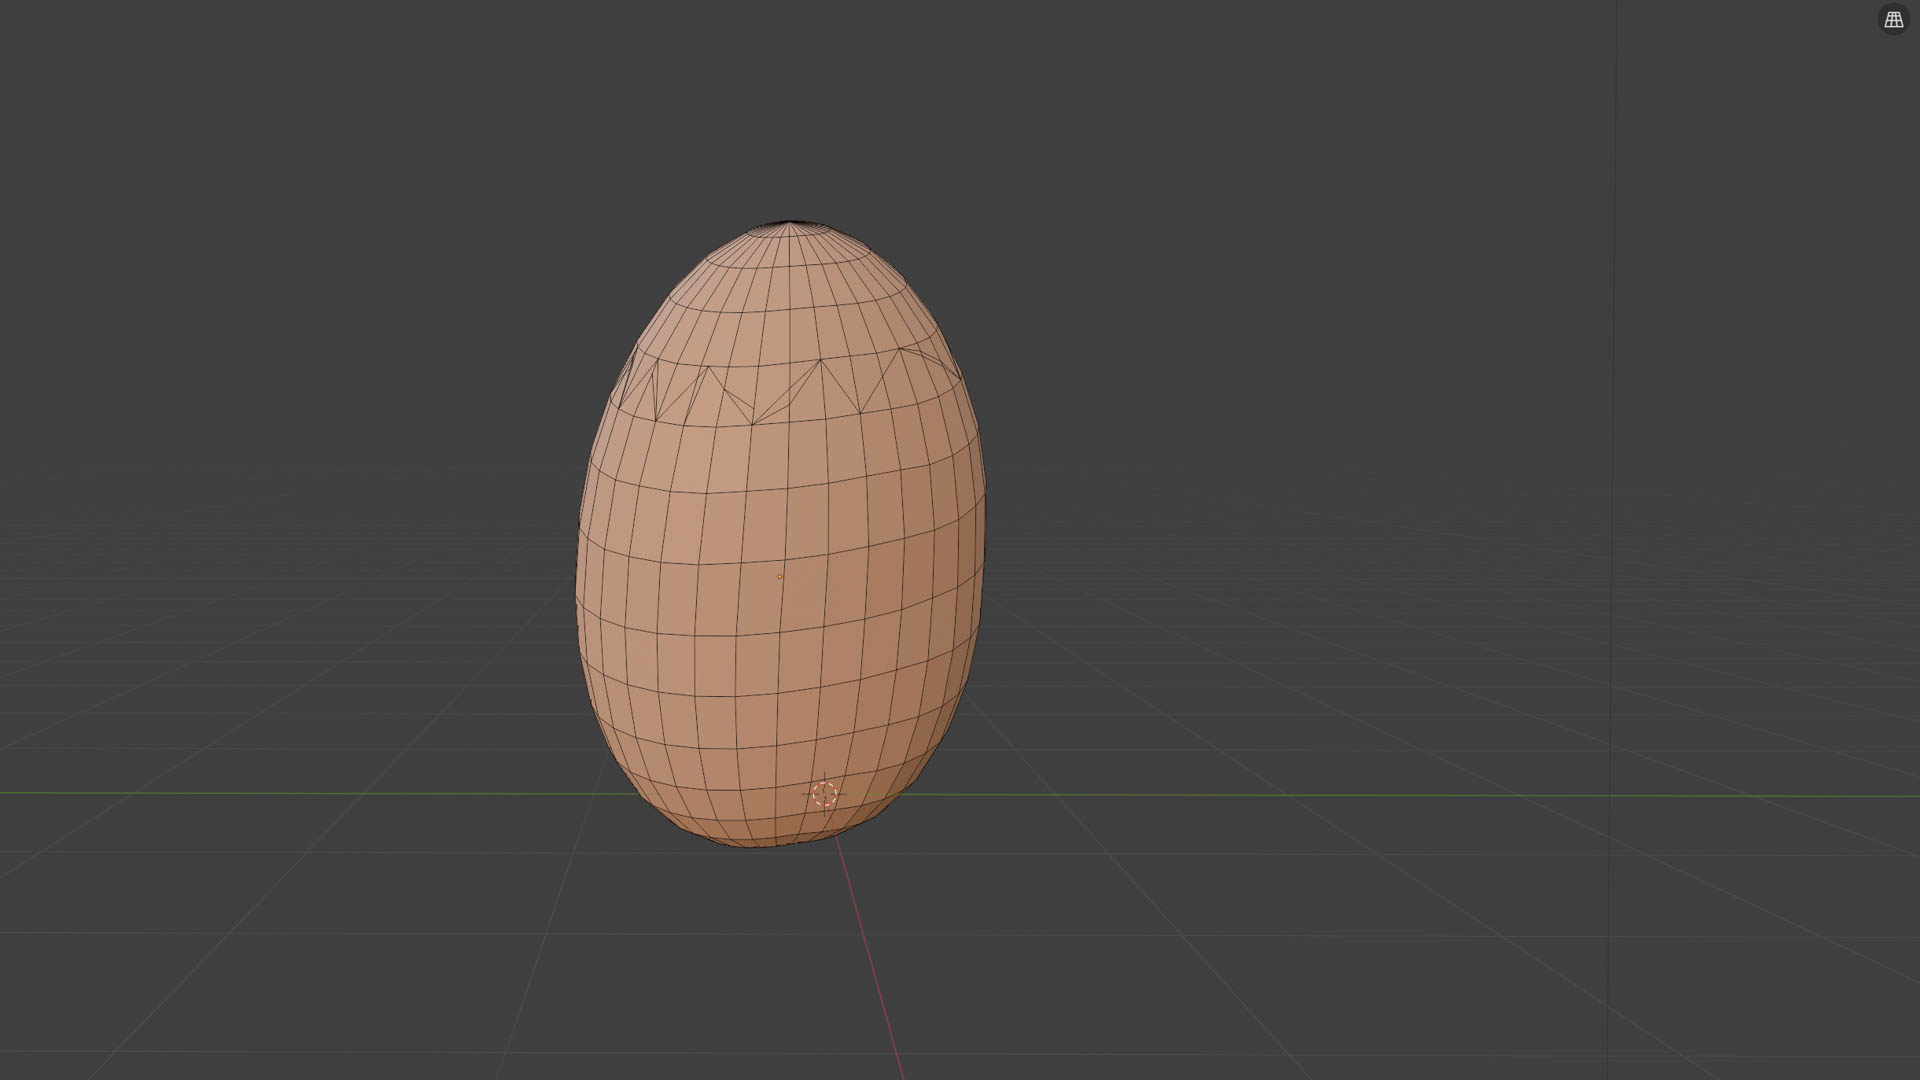Click the green Y-axis line left of the egg
1920x1080 pixels.
[300, 794]
